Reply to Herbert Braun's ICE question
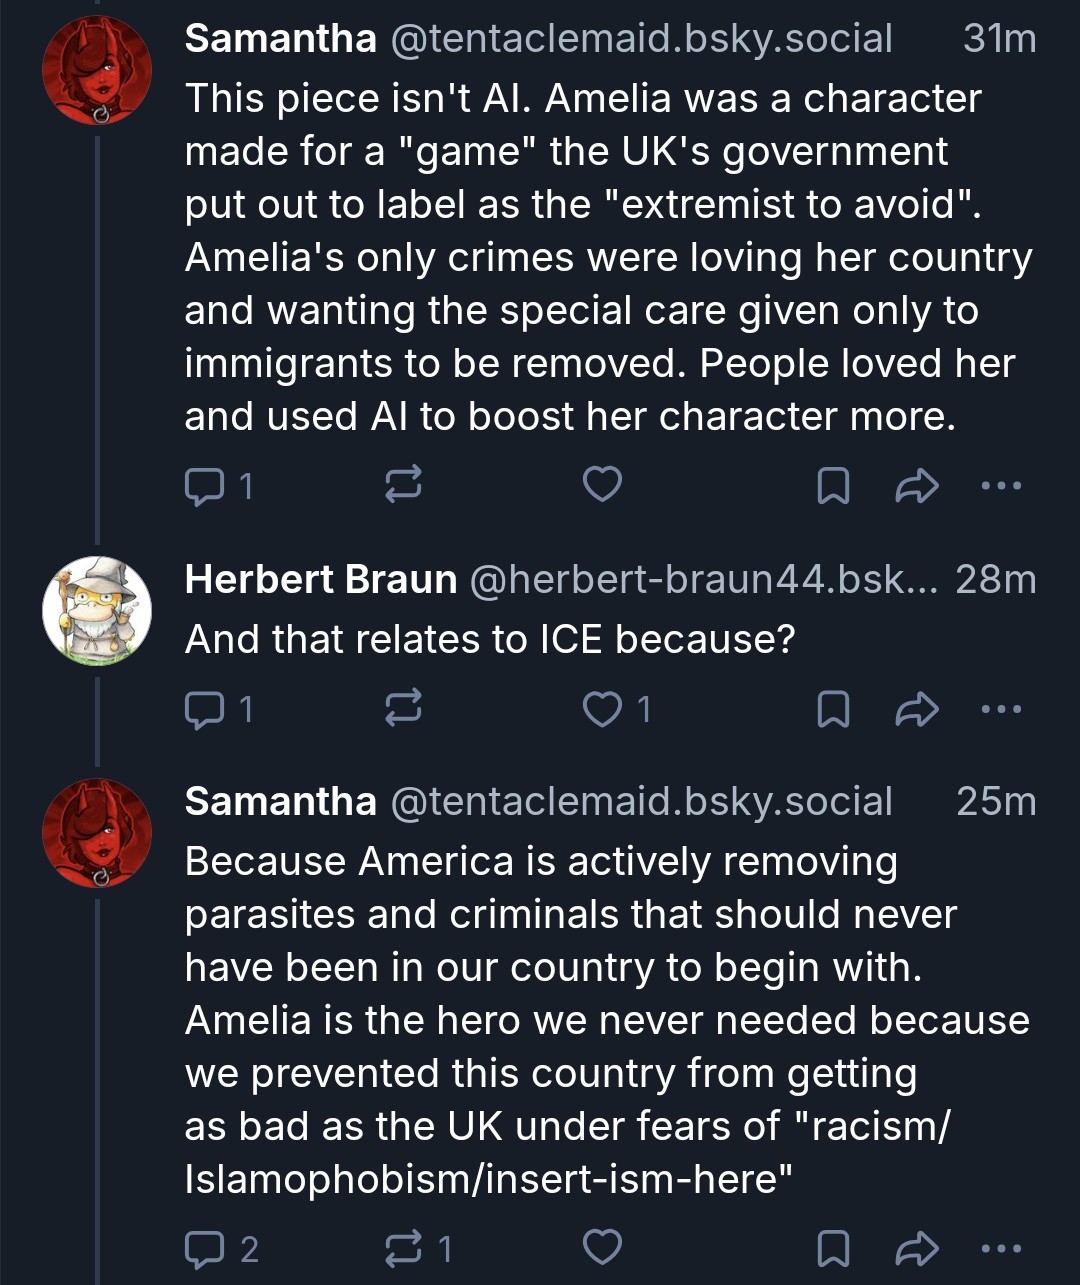Image resolution: width=1080 pixels, height=1285 pixels. (206, 709)
